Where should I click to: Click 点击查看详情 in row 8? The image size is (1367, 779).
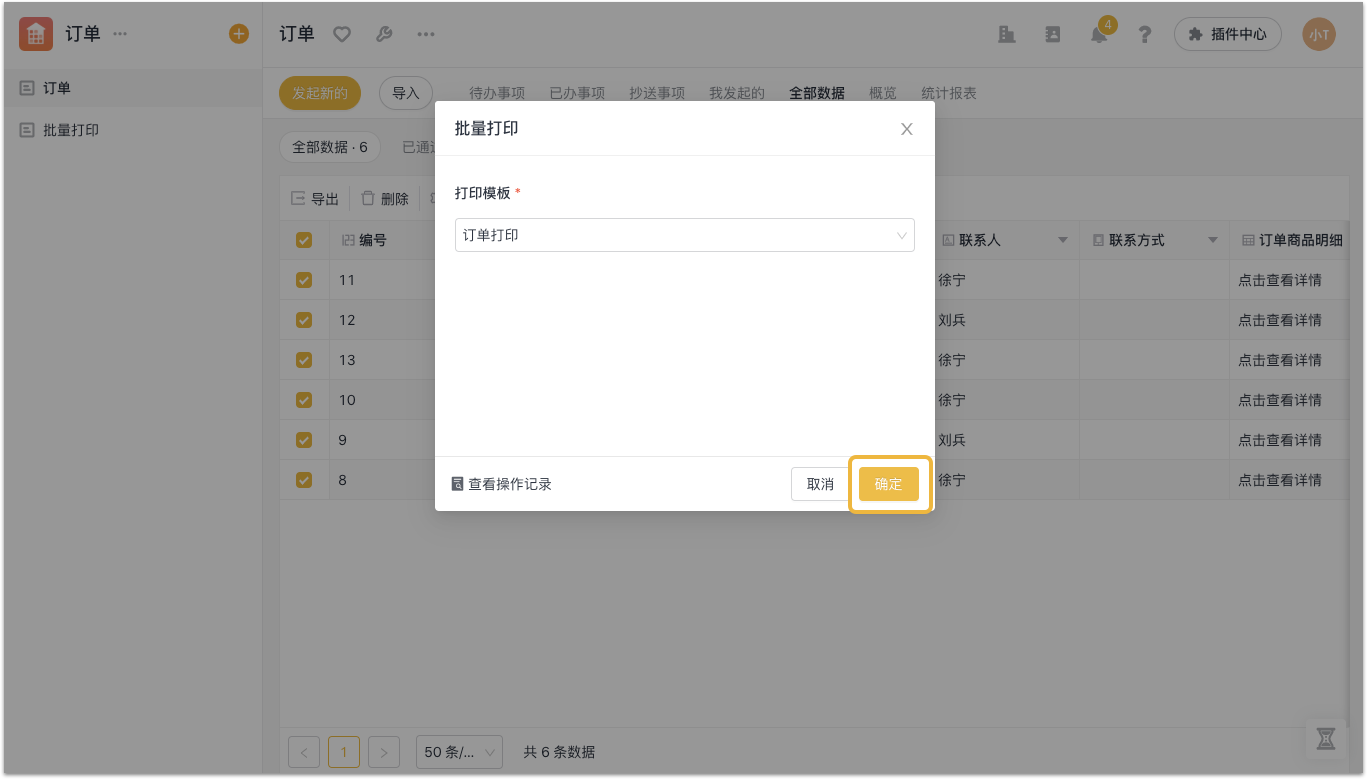(1280, 480)
